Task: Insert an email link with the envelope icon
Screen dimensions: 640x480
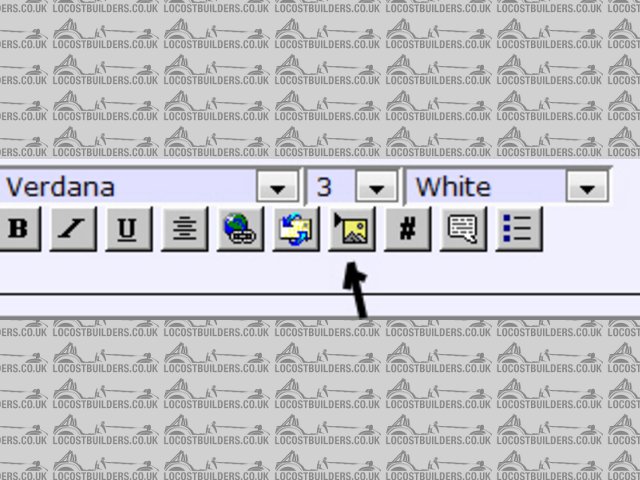Action: pos(296,229)
